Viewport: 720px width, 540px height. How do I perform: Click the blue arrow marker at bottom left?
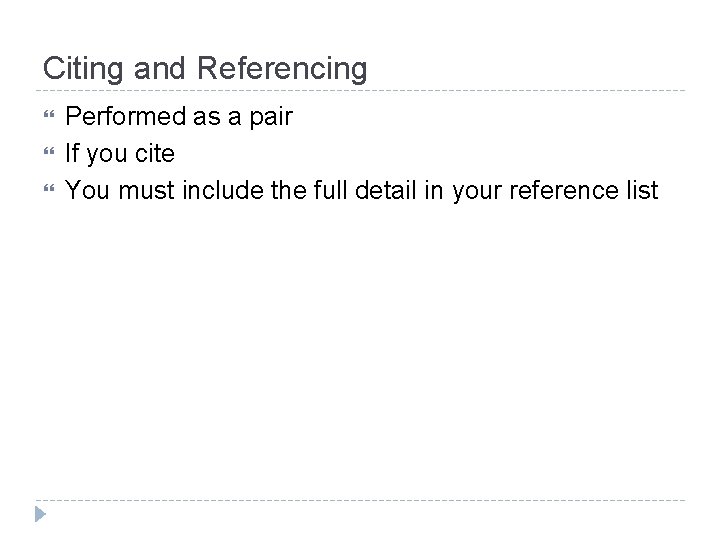(39, 516)
